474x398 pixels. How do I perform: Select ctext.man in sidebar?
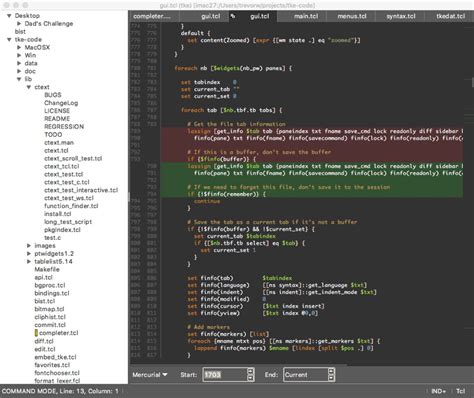[x=59, y=143]
